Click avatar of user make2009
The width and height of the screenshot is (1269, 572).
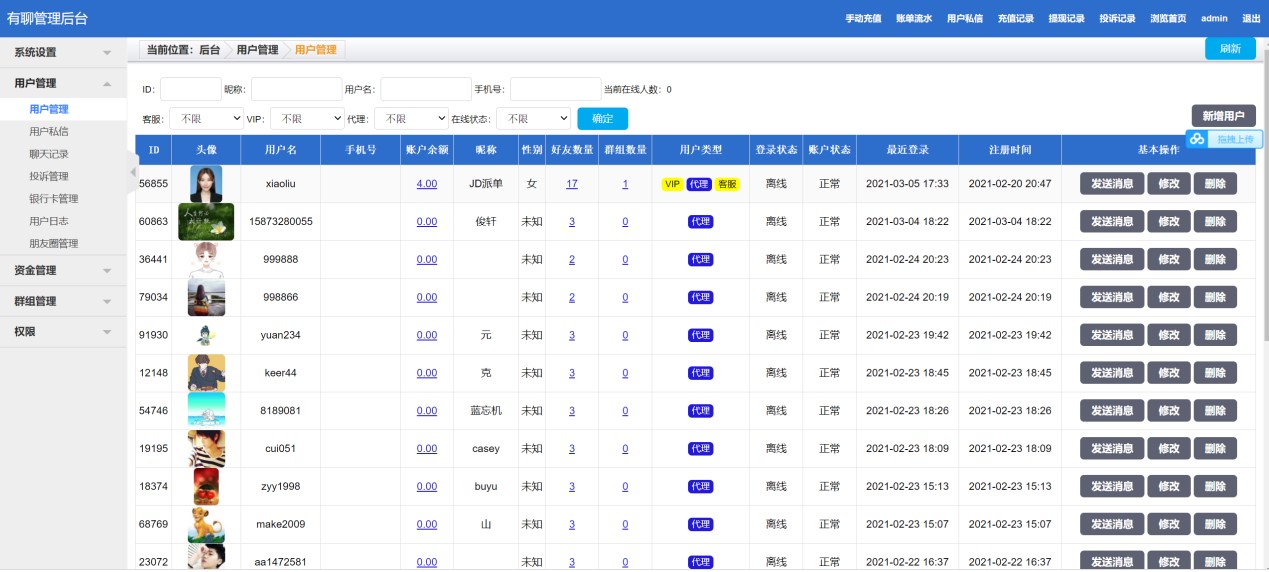click(206, 524)
